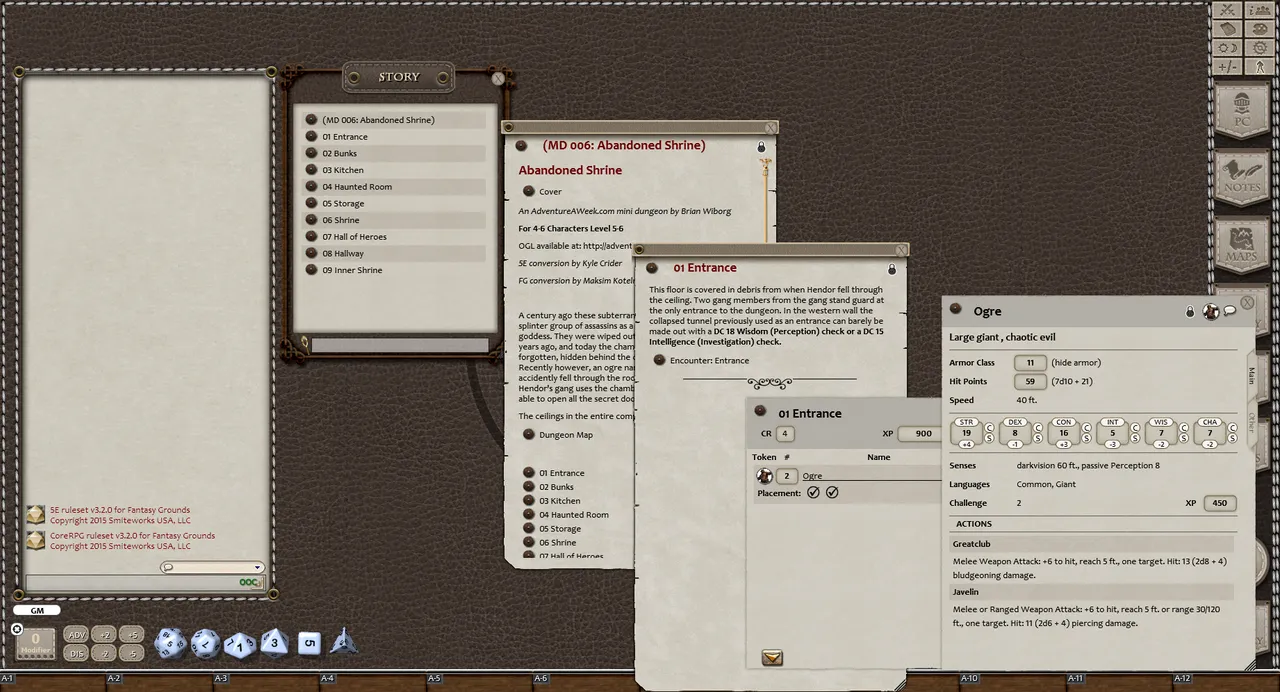Switch to the Other tab on Ogre sheet
This screenshot has height=692, width=1280.
tap(1250, 422)
